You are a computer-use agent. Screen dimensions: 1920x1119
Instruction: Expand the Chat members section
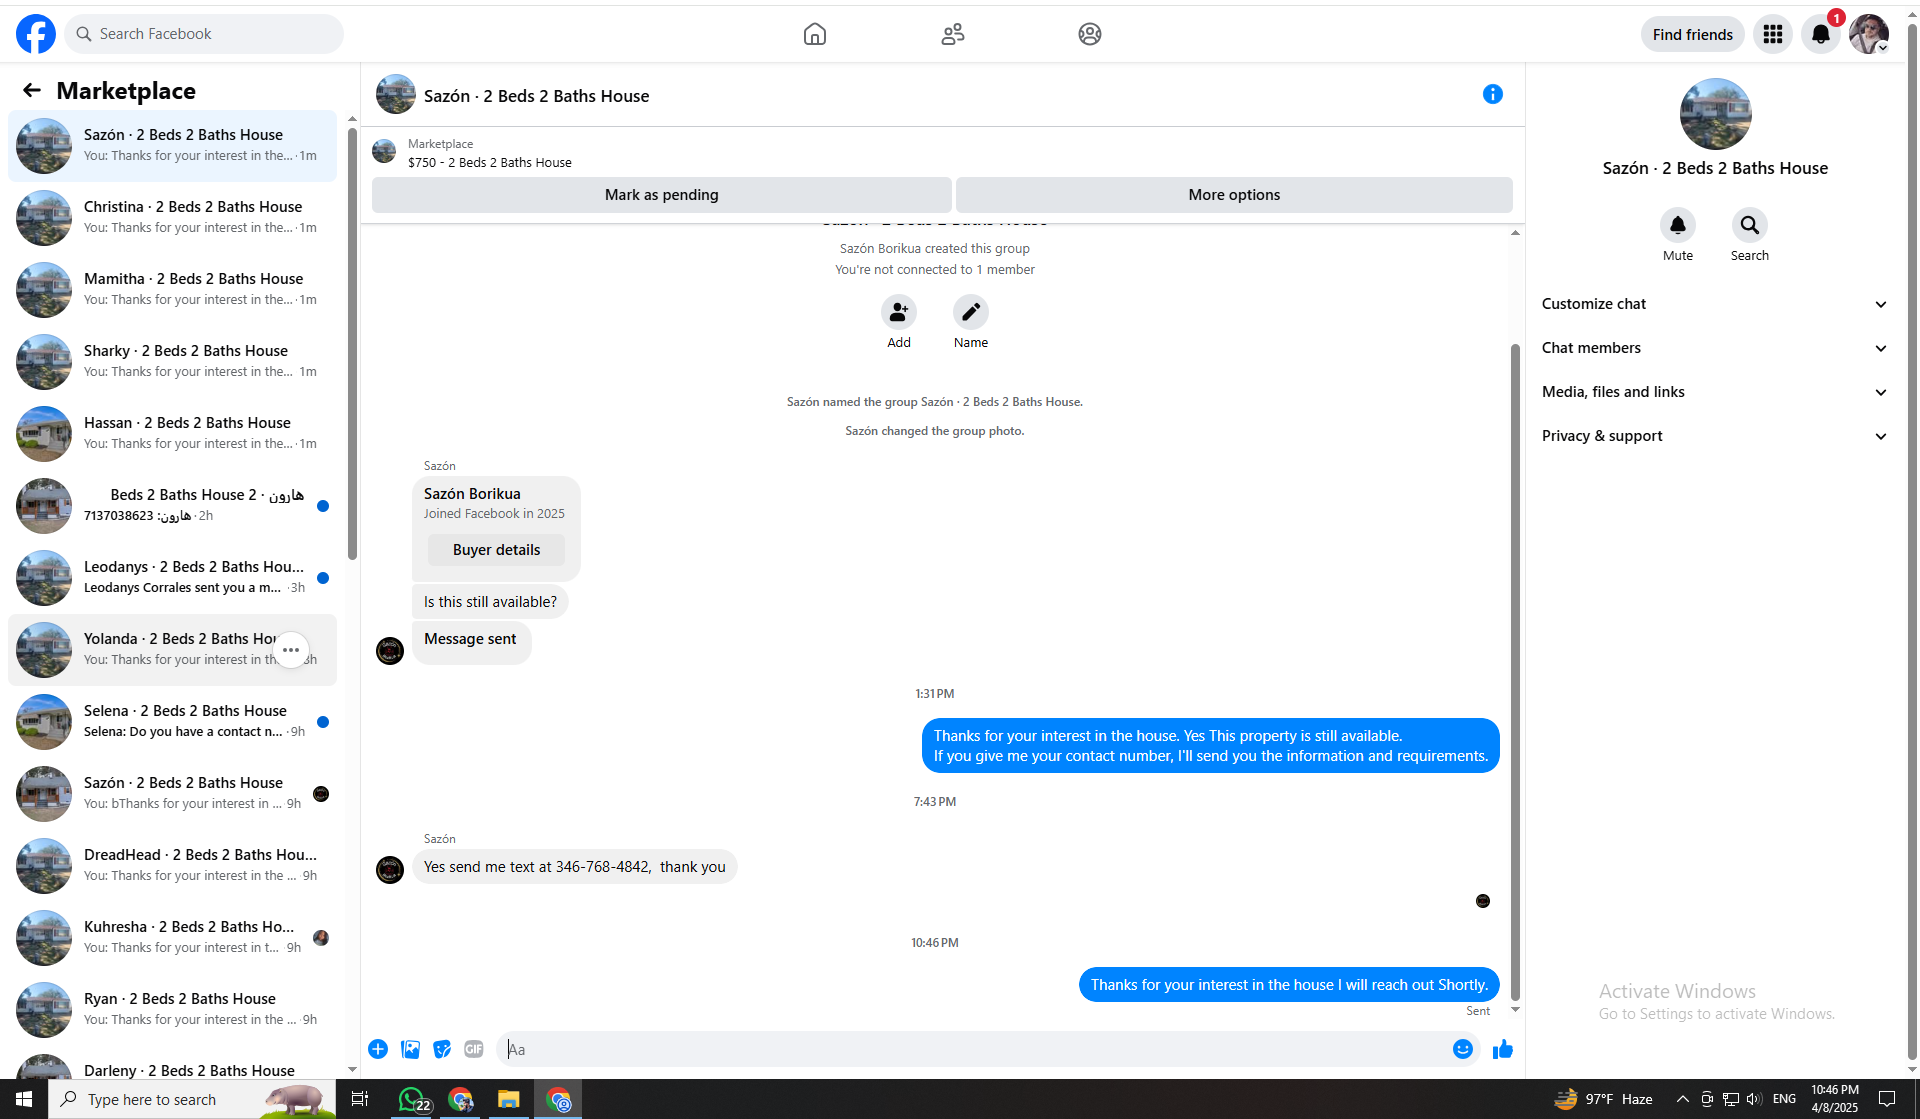1714,348
